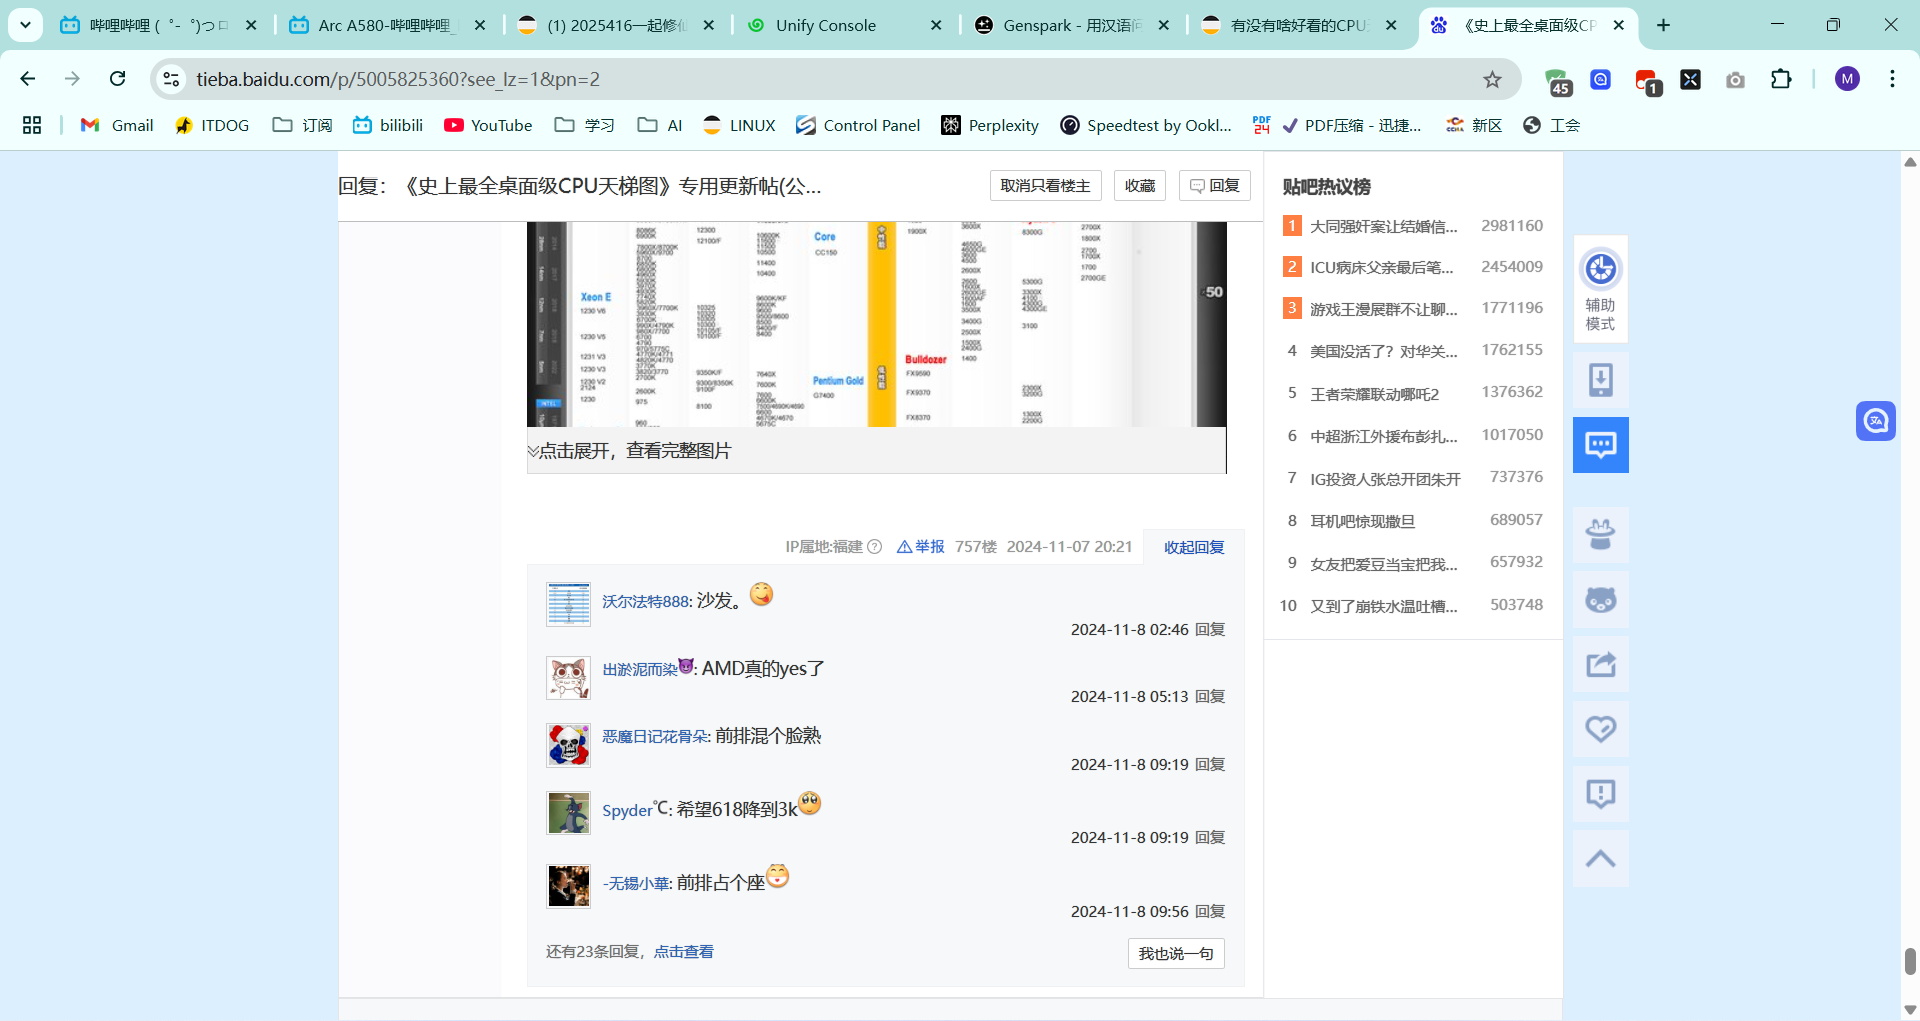Screen dimensions: 1920x1021
Task: Bookmark this page with the star icon
Action: [x=1492, y=79]
